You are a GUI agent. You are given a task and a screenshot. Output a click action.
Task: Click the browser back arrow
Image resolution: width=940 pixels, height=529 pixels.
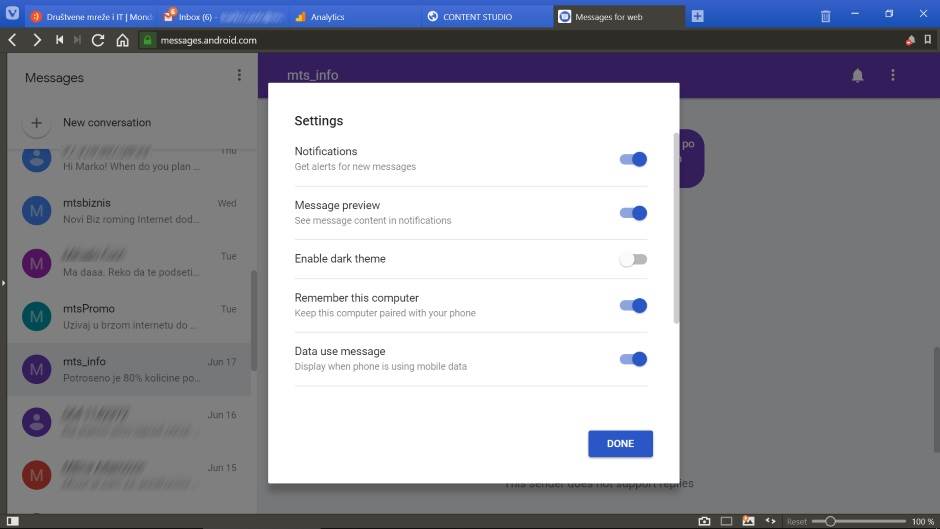click(x=12, y=40)
